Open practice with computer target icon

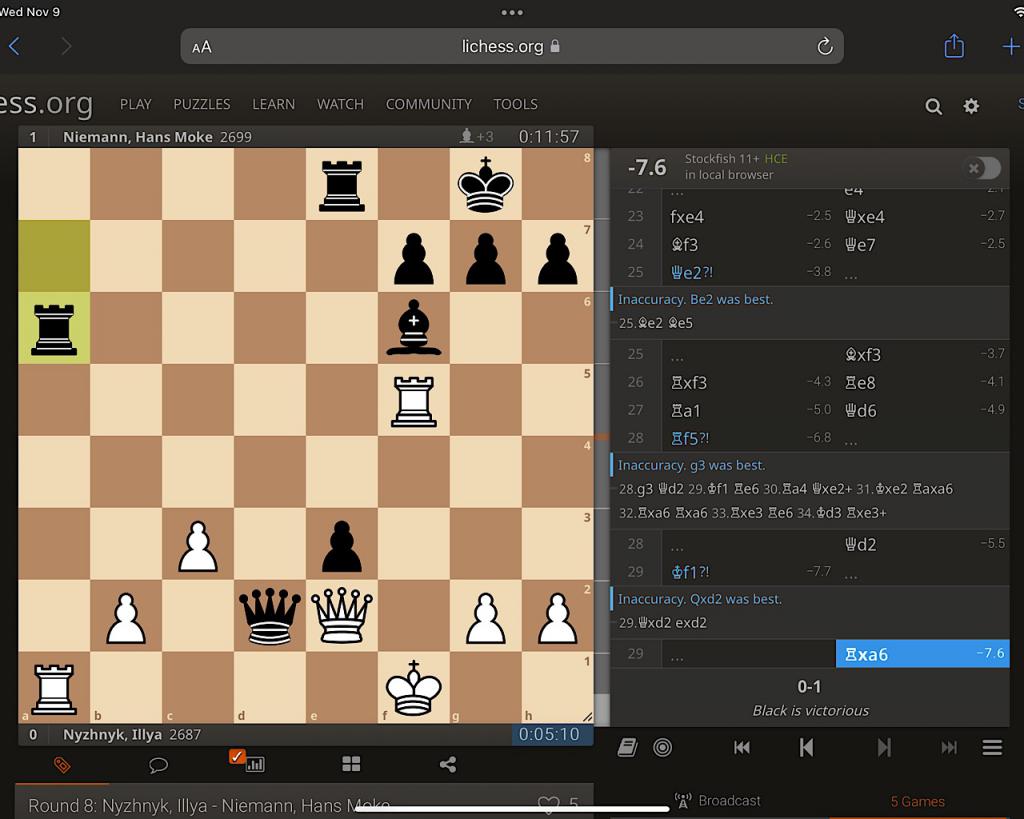662,747
